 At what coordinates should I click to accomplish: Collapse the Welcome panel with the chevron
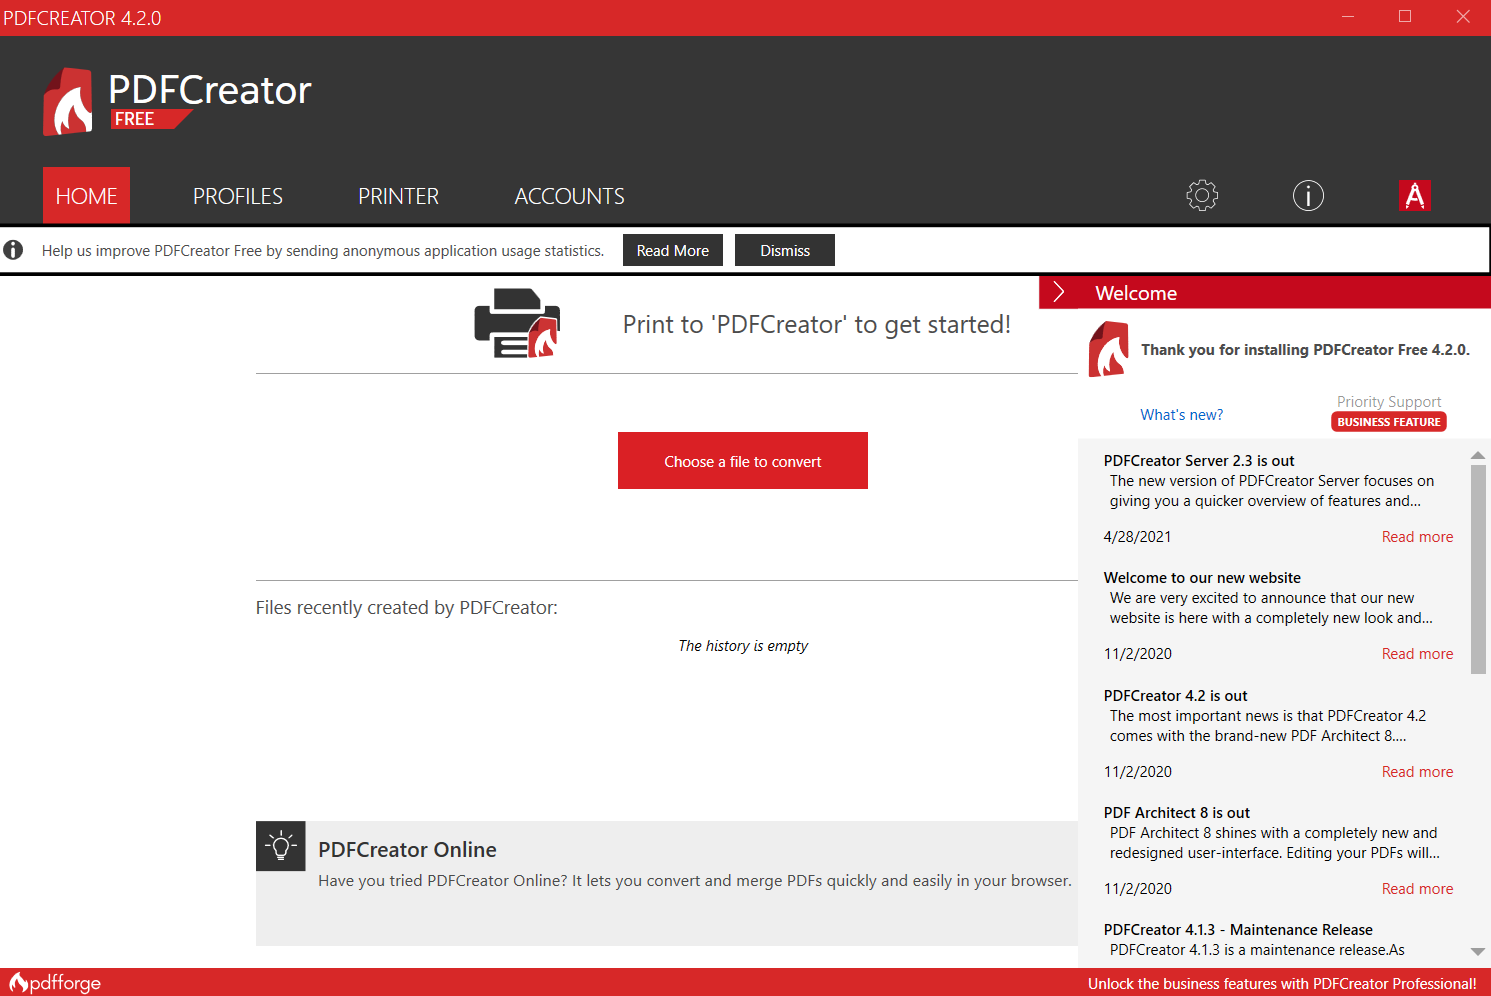click(x=1059, y=292)
